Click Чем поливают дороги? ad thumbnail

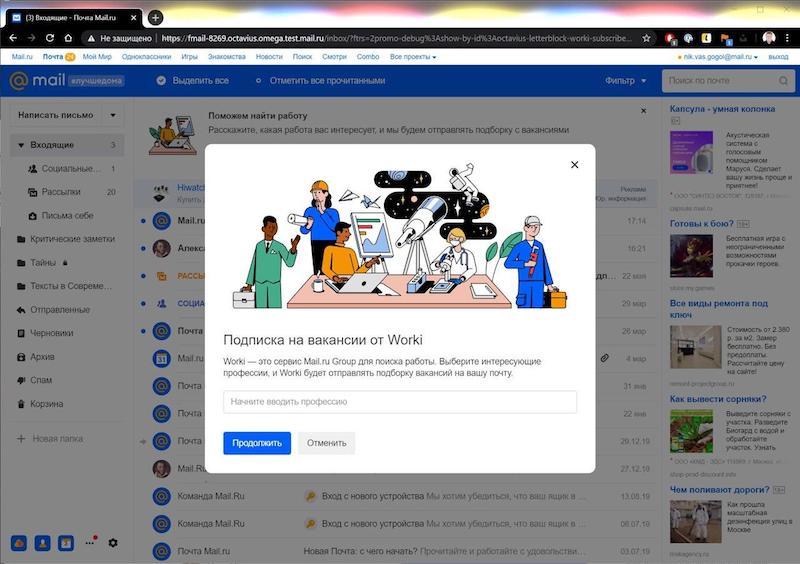point(695,521)
